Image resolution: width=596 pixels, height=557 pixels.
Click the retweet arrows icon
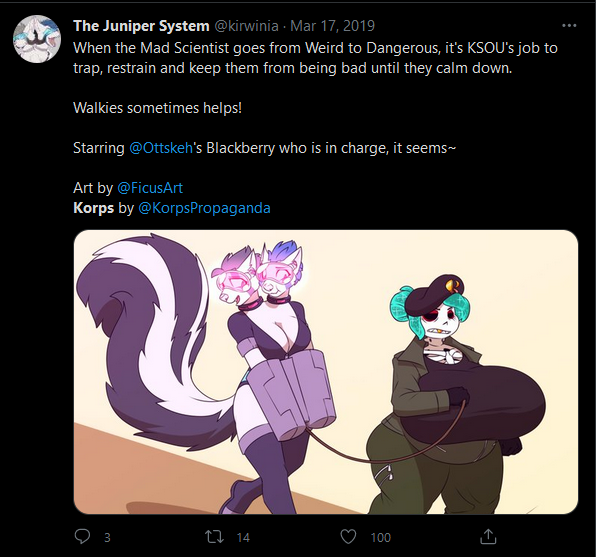click(214, 537)
